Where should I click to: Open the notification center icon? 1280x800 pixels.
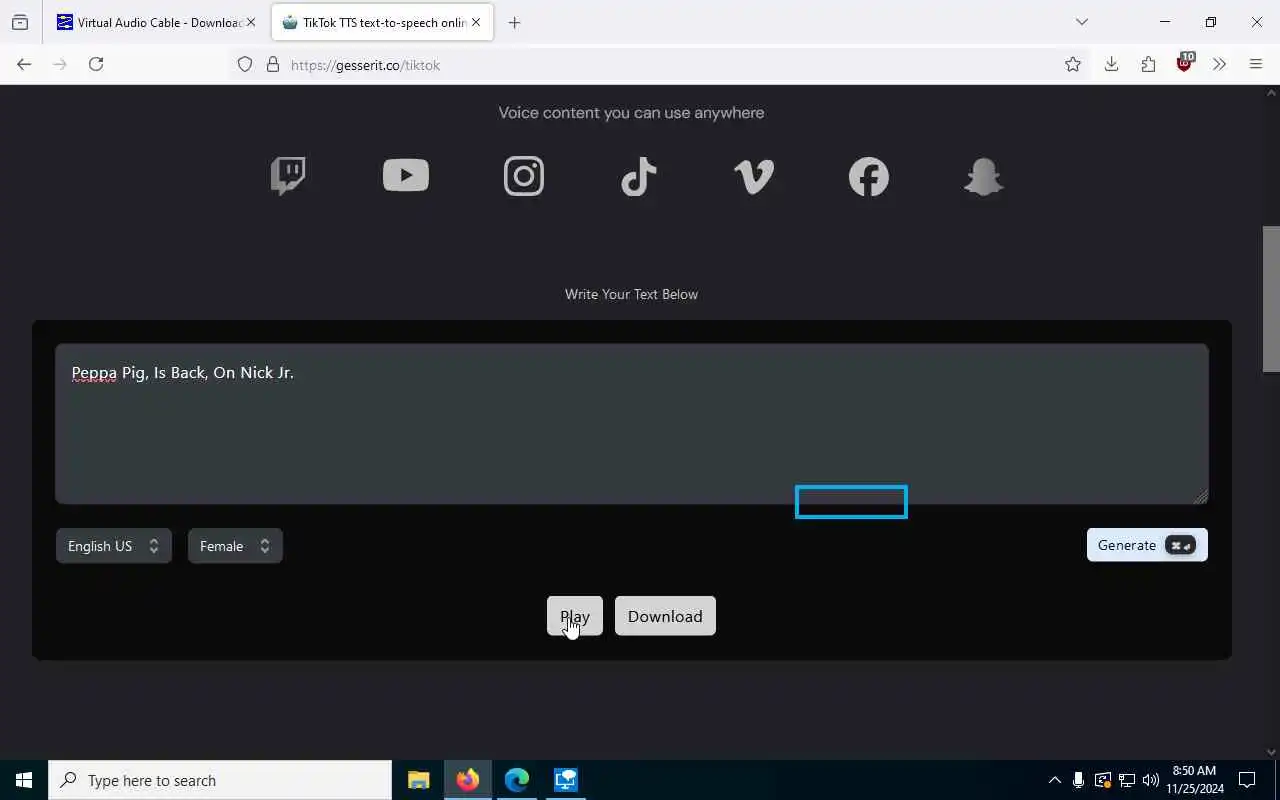1247,780
